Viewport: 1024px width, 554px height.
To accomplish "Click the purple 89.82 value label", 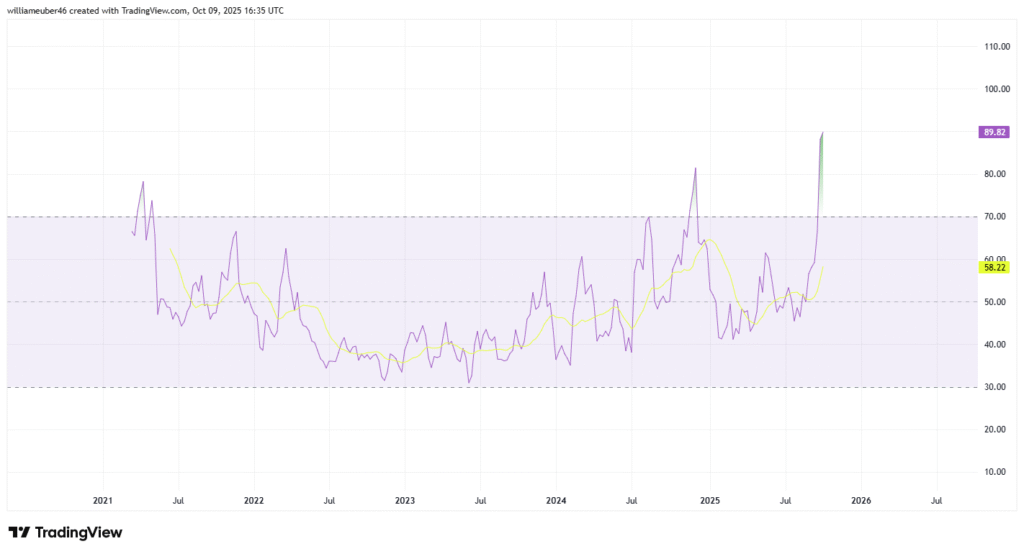I will point(994,131).
